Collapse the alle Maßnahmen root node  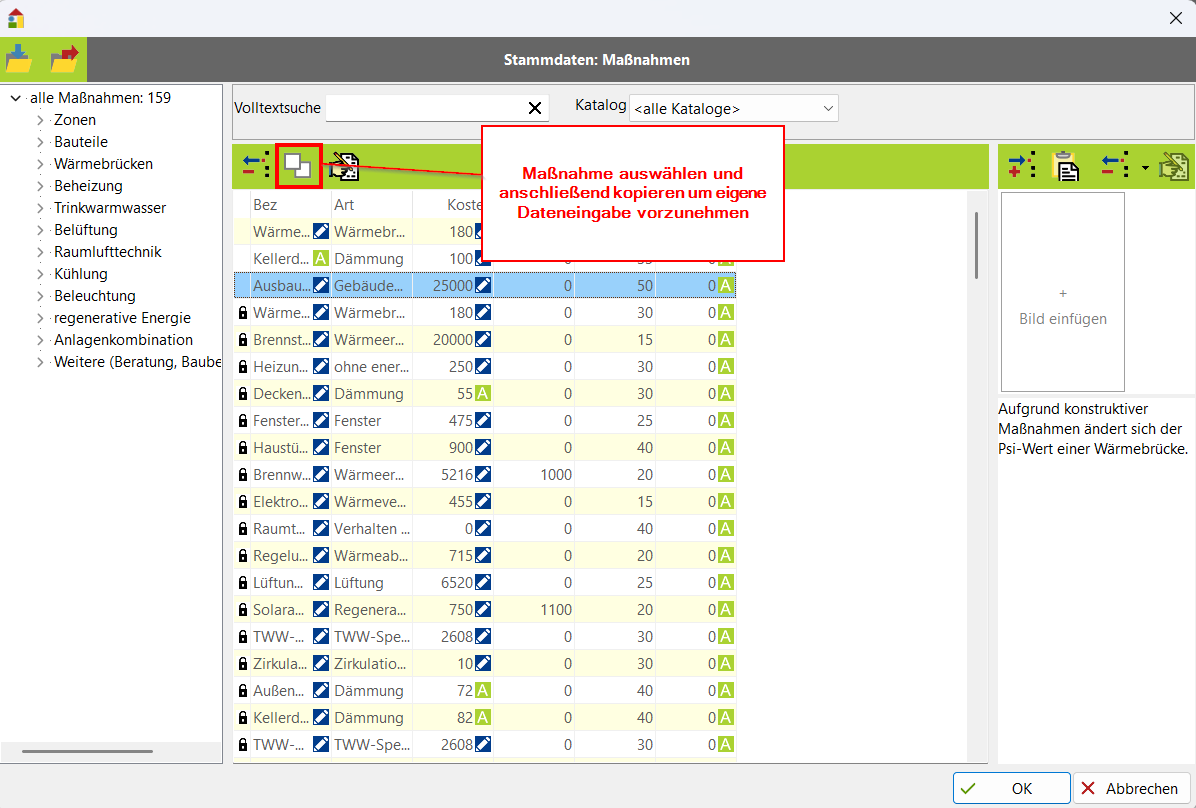coord(15,98)
